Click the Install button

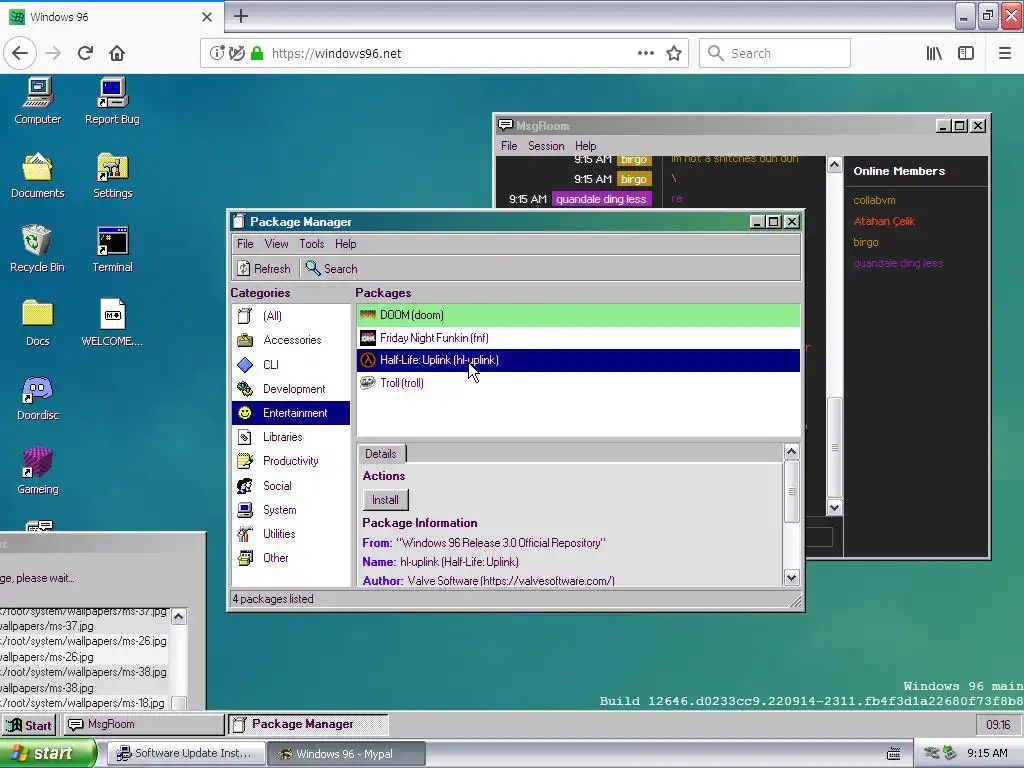tap(385, 500)
